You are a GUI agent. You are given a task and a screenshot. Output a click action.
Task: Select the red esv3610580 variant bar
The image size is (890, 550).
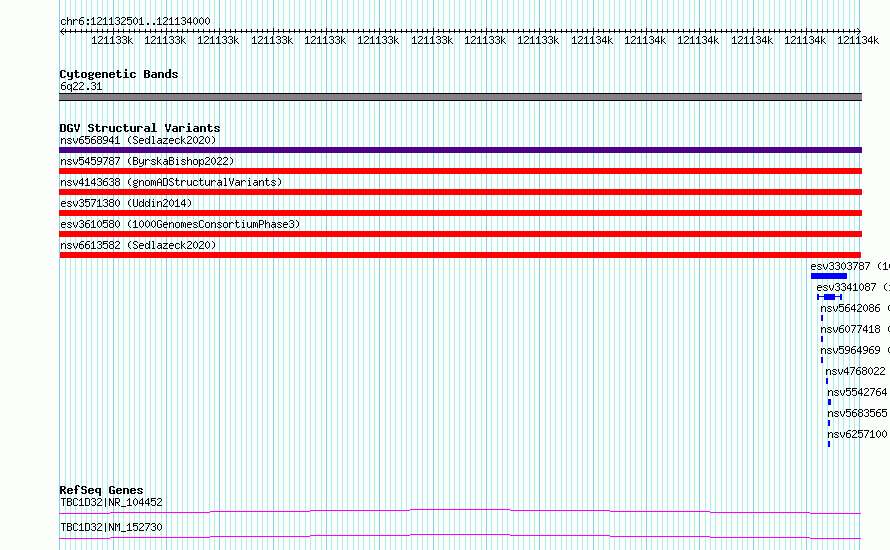[460, 234]
